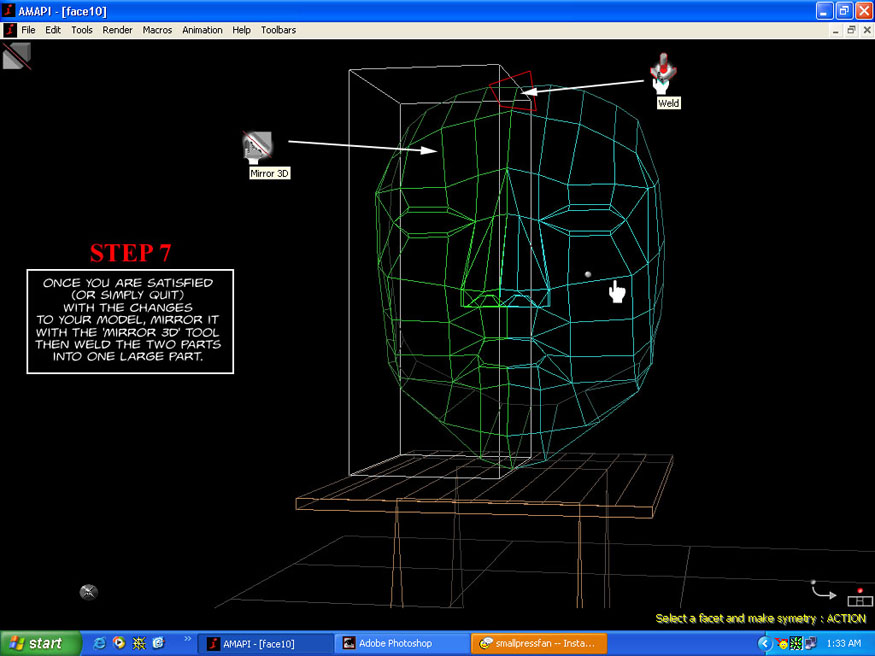Screen dimensions: 875x656
Task: Expand hidden system tray icons arrow
Action: tap(765, 643)
